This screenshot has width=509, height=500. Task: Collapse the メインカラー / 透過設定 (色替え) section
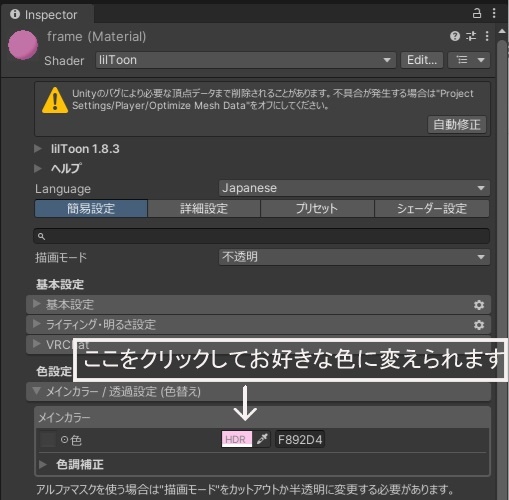click(x=258, y=392)
